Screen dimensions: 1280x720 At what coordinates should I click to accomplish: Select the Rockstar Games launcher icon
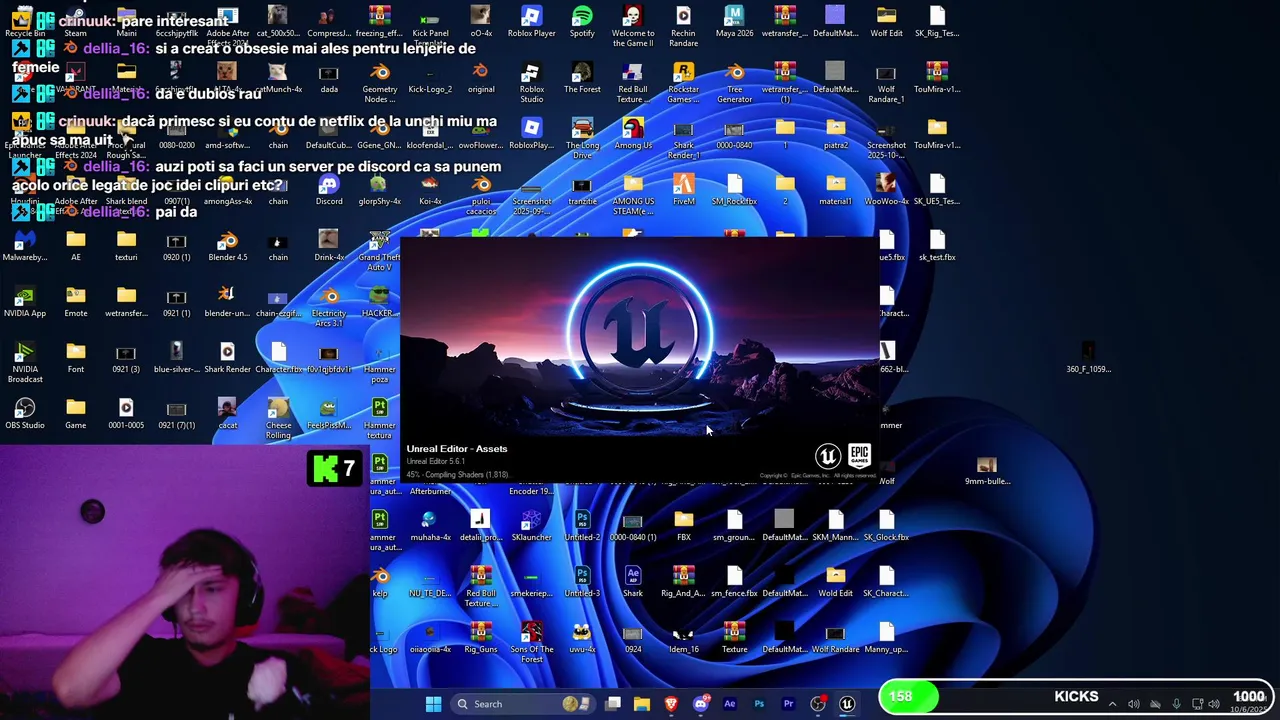(683, 82)
